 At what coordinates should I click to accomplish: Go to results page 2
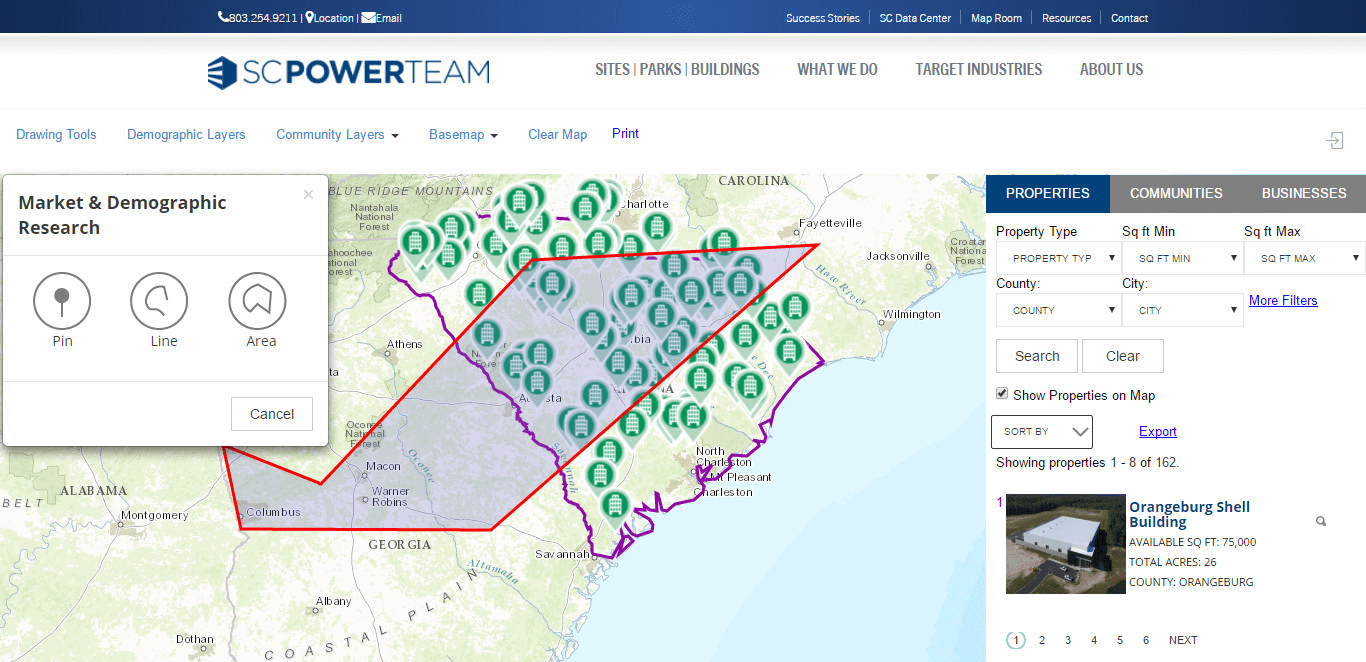coord(1042,640)
